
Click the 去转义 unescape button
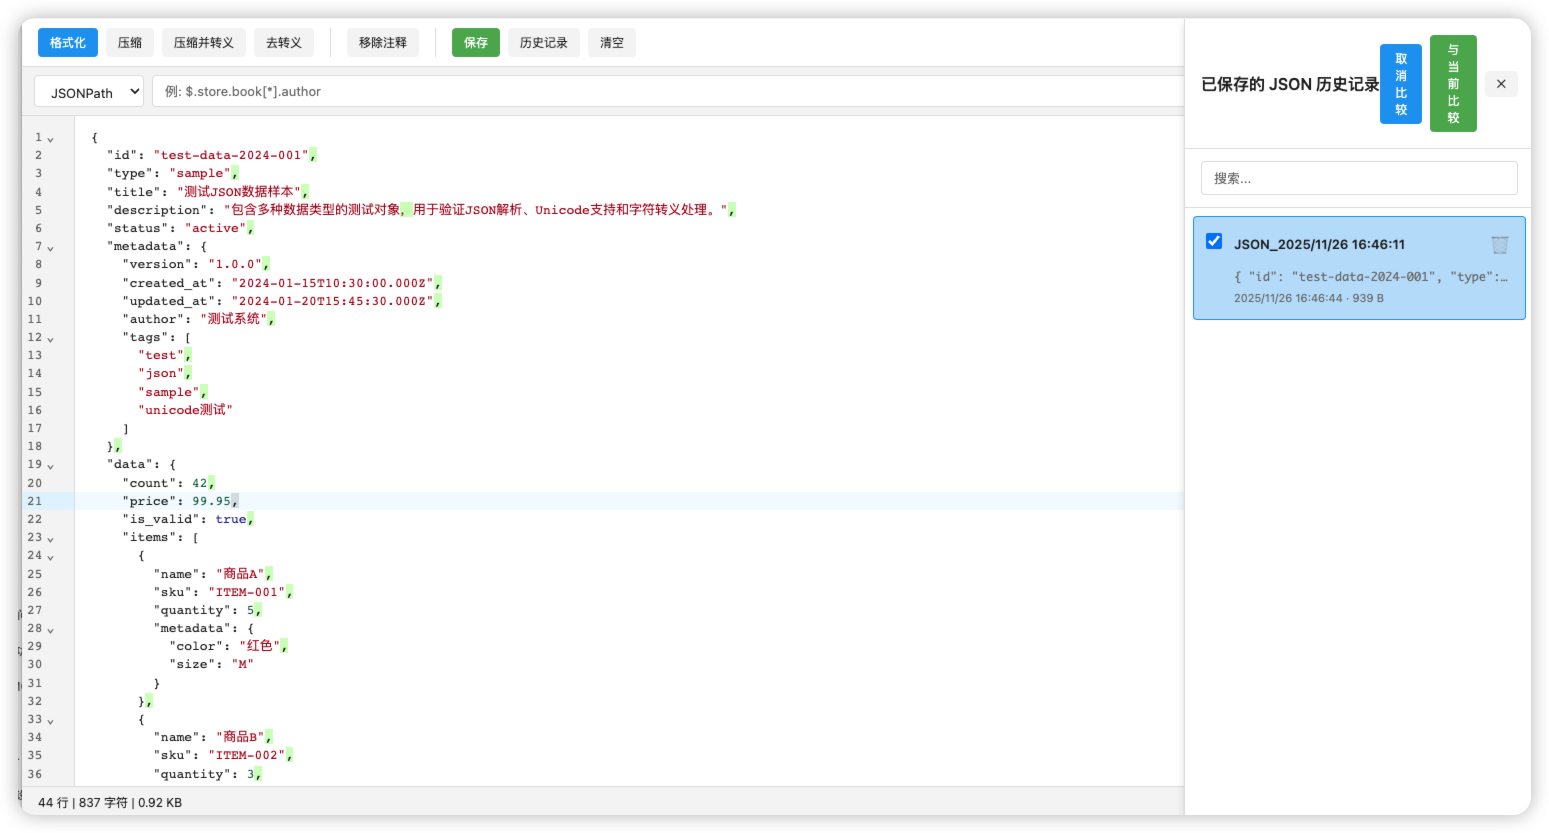[283, 43]
